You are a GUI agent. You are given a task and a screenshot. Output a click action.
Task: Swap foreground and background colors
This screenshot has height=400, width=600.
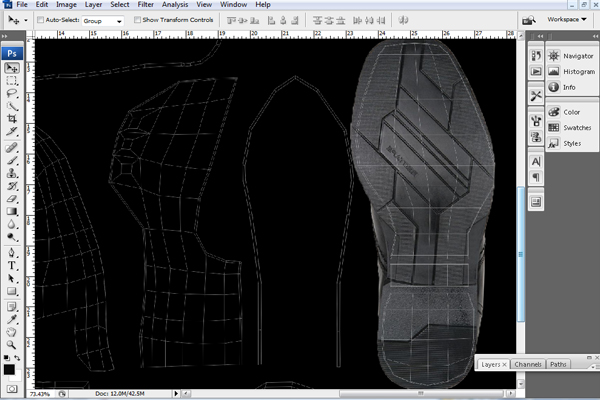17,358
